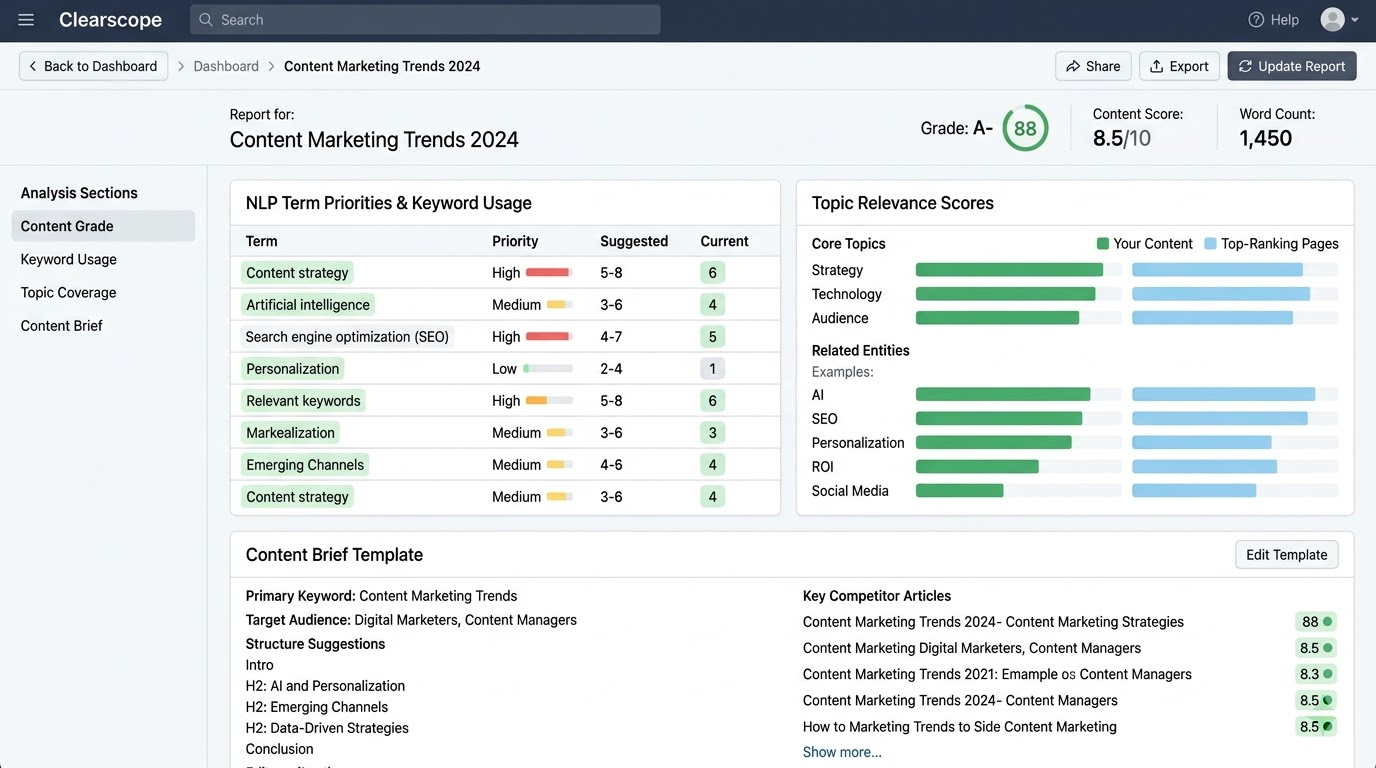Click the ROI entity label
Screen dimensions: 1376x768
tap(822, 467)
